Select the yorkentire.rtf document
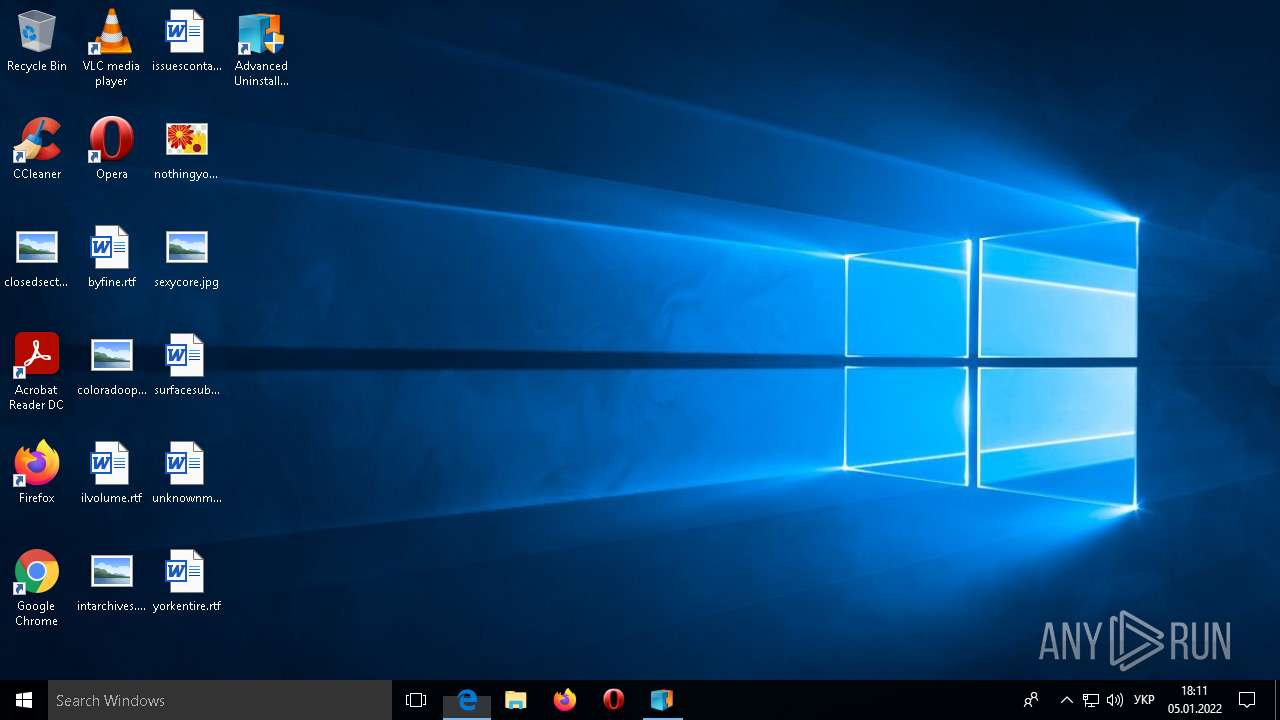Viewport: 1280px width, 720px height. [187, 582]
